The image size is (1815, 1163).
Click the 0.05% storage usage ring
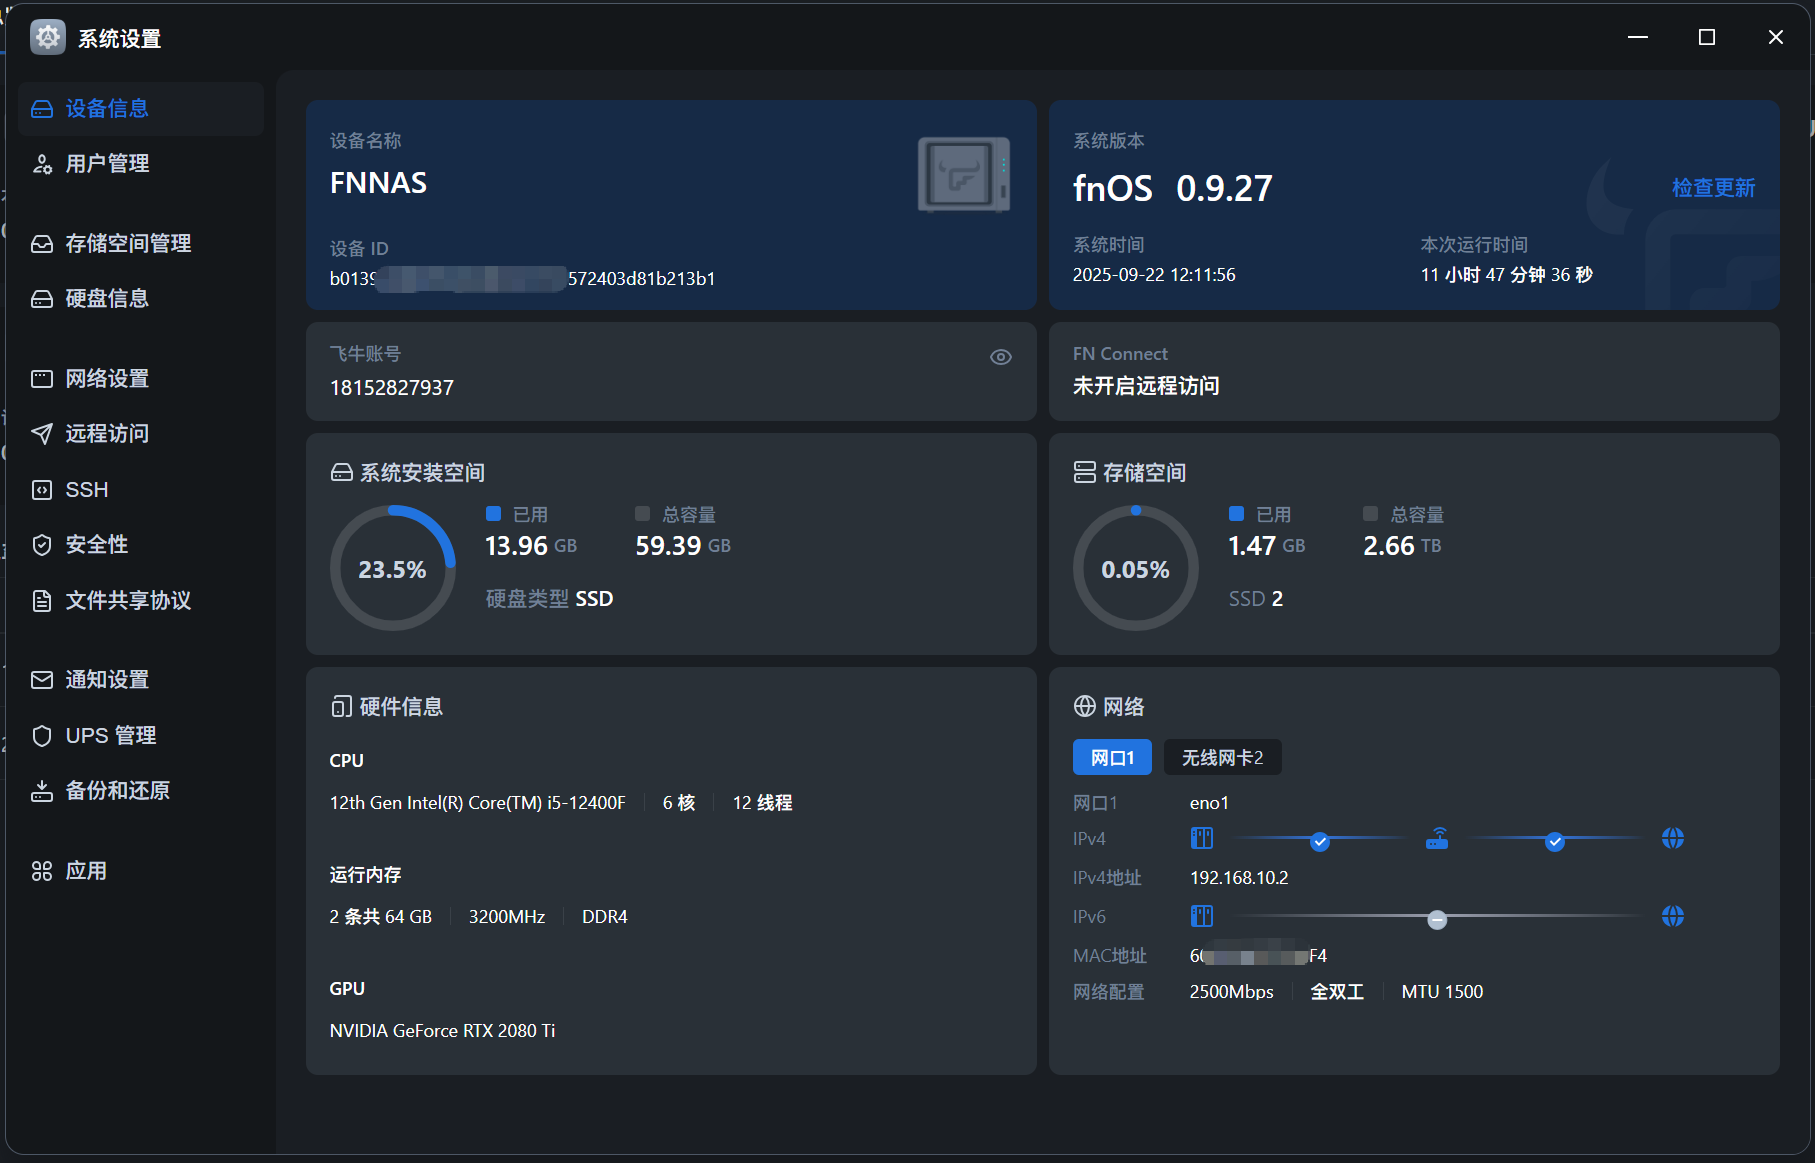(1136, 568)
